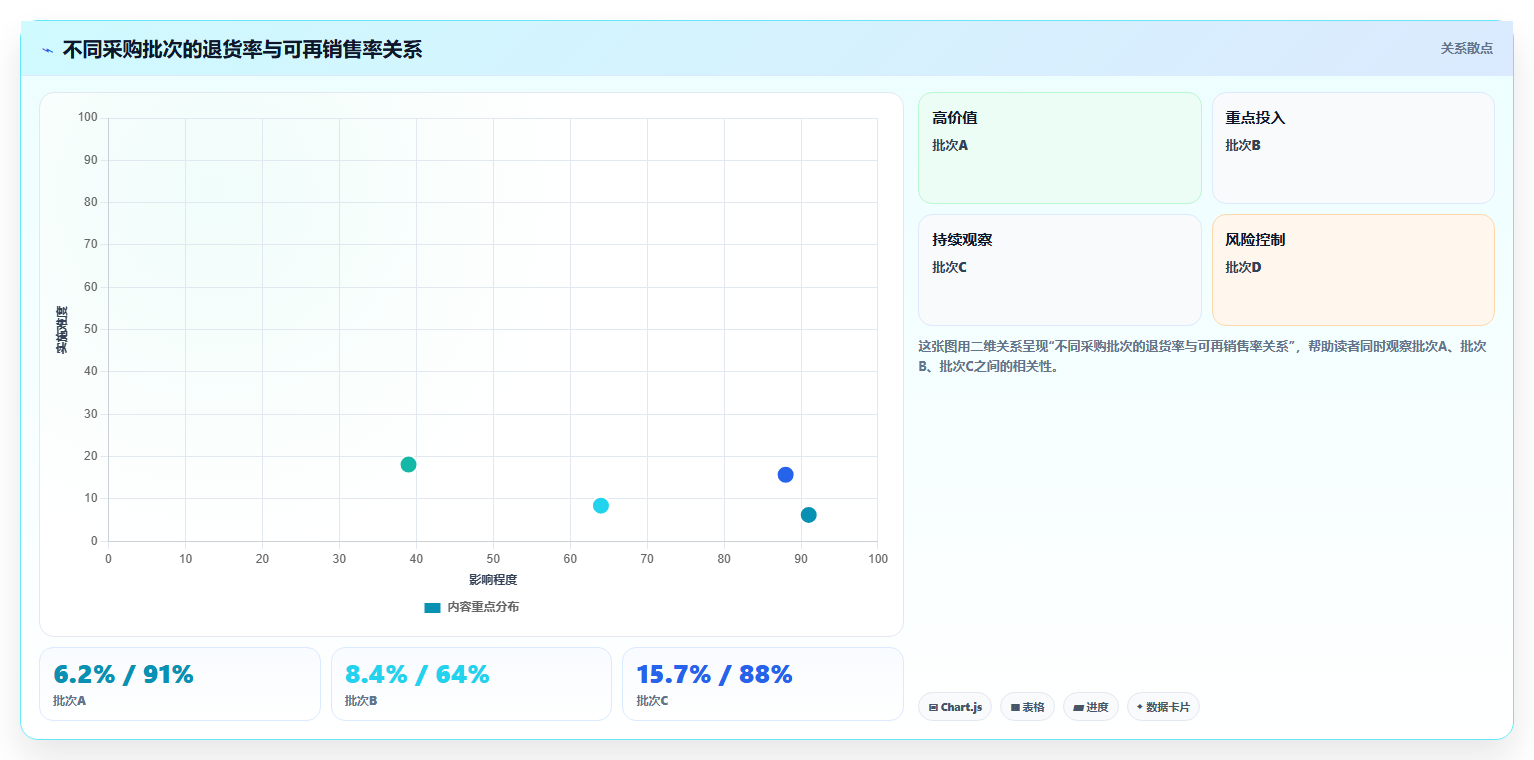This screenshot has width=1534, height=760.
Task: Click the lightning icon beside the title
Action: point(48,50)
